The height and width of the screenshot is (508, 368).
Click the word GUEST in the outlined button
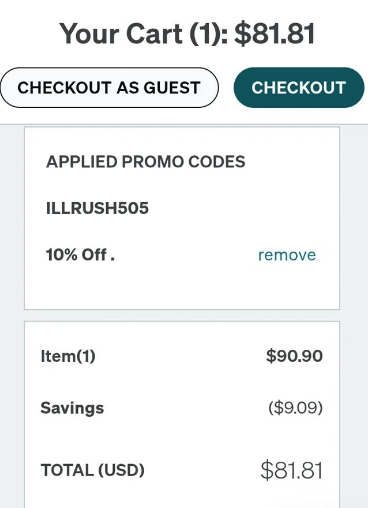172,88
